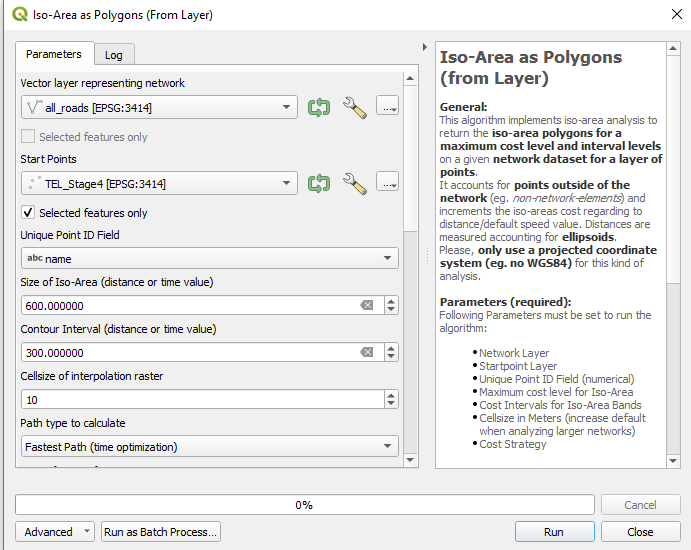
Task: Clear the Size of Iso-Area value
Action: tap(367, 305)
